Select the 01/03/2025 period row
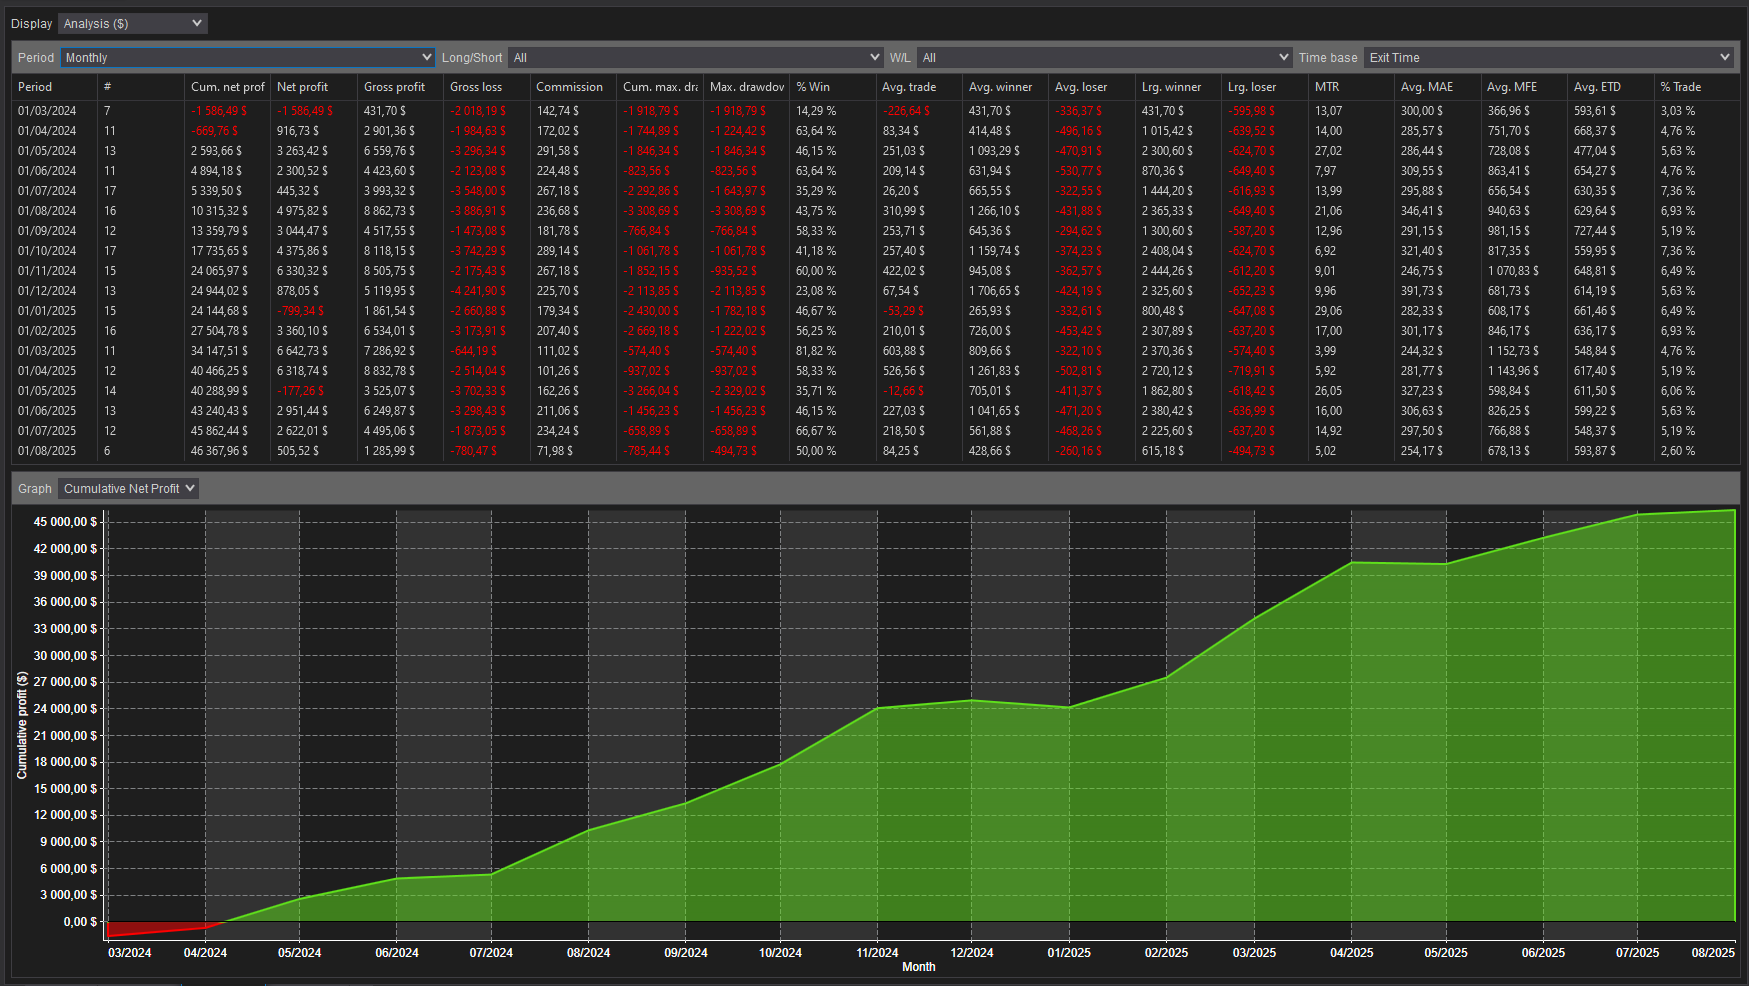 click(875, 351)
